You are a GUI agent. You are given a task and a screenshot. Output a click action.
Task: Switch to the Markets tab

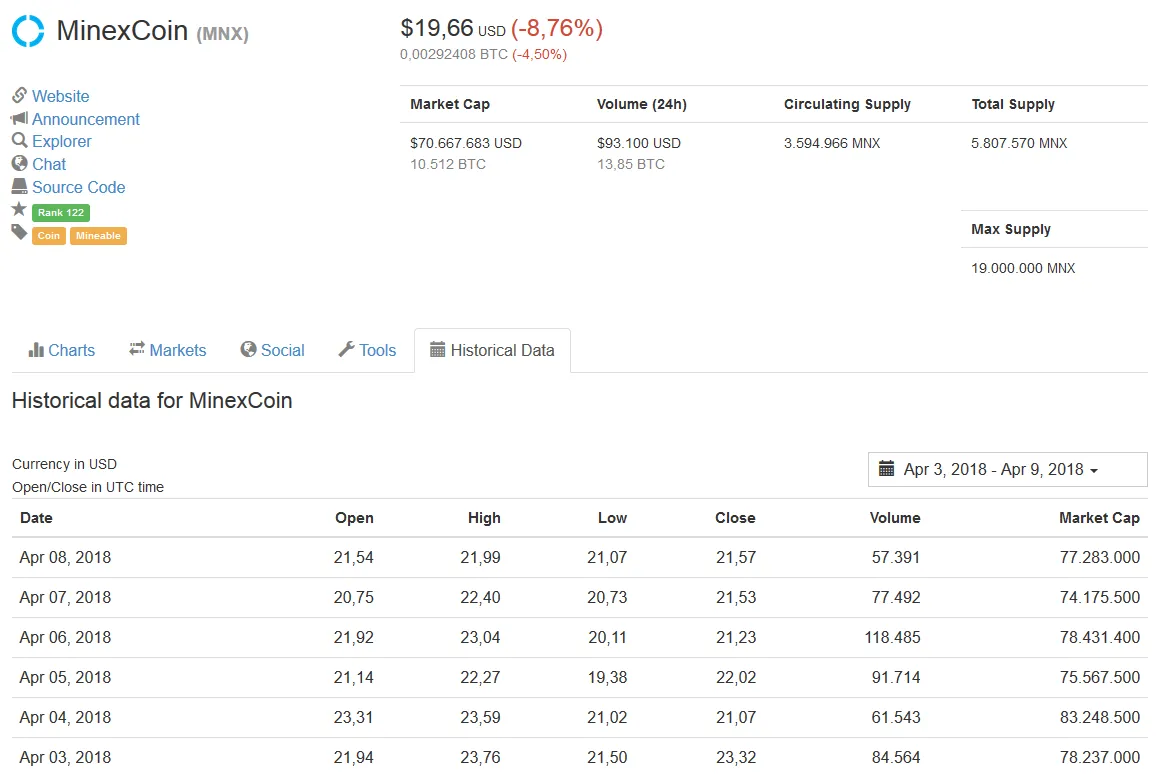pos(168,350)
